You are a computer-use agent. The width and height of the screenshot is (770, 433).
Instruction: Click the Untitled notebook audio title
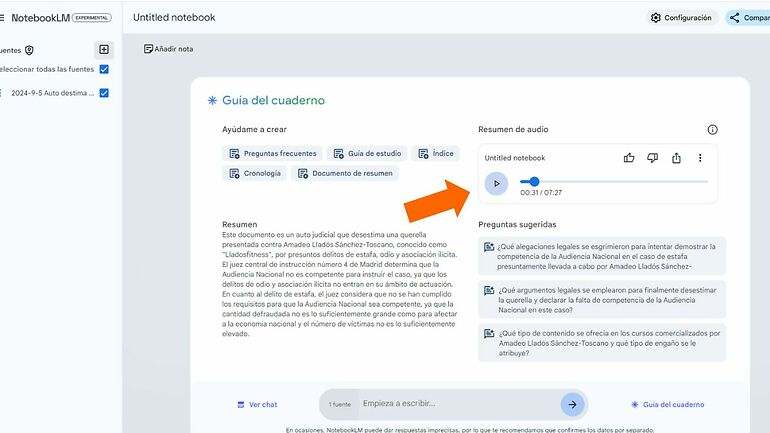coord(515,158)
